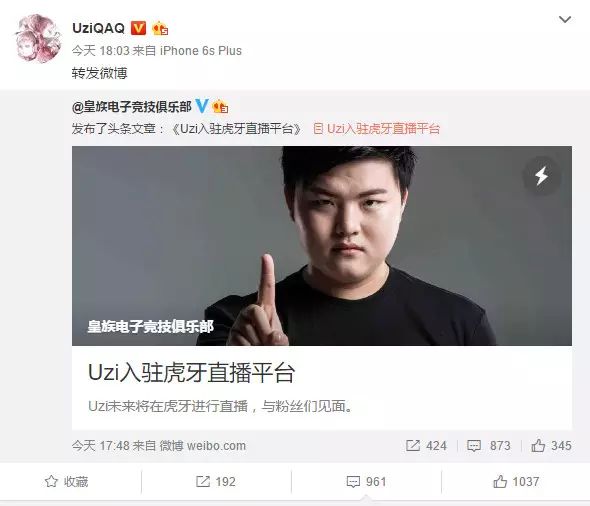Click the crown icon next to 皇族电子竞技俱乐部
Viewport: 590px width, 506px height.
point(220,107)
